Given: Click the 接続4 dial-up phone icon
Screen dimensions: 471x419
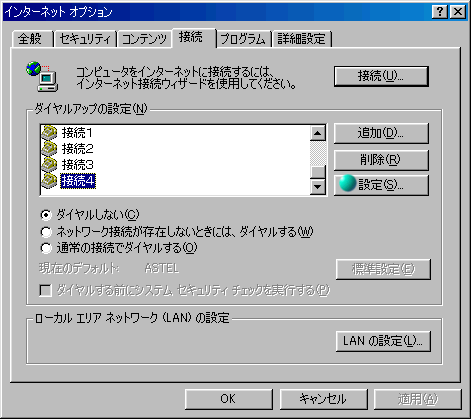Looking at the screenshot, I should (49, 181).
